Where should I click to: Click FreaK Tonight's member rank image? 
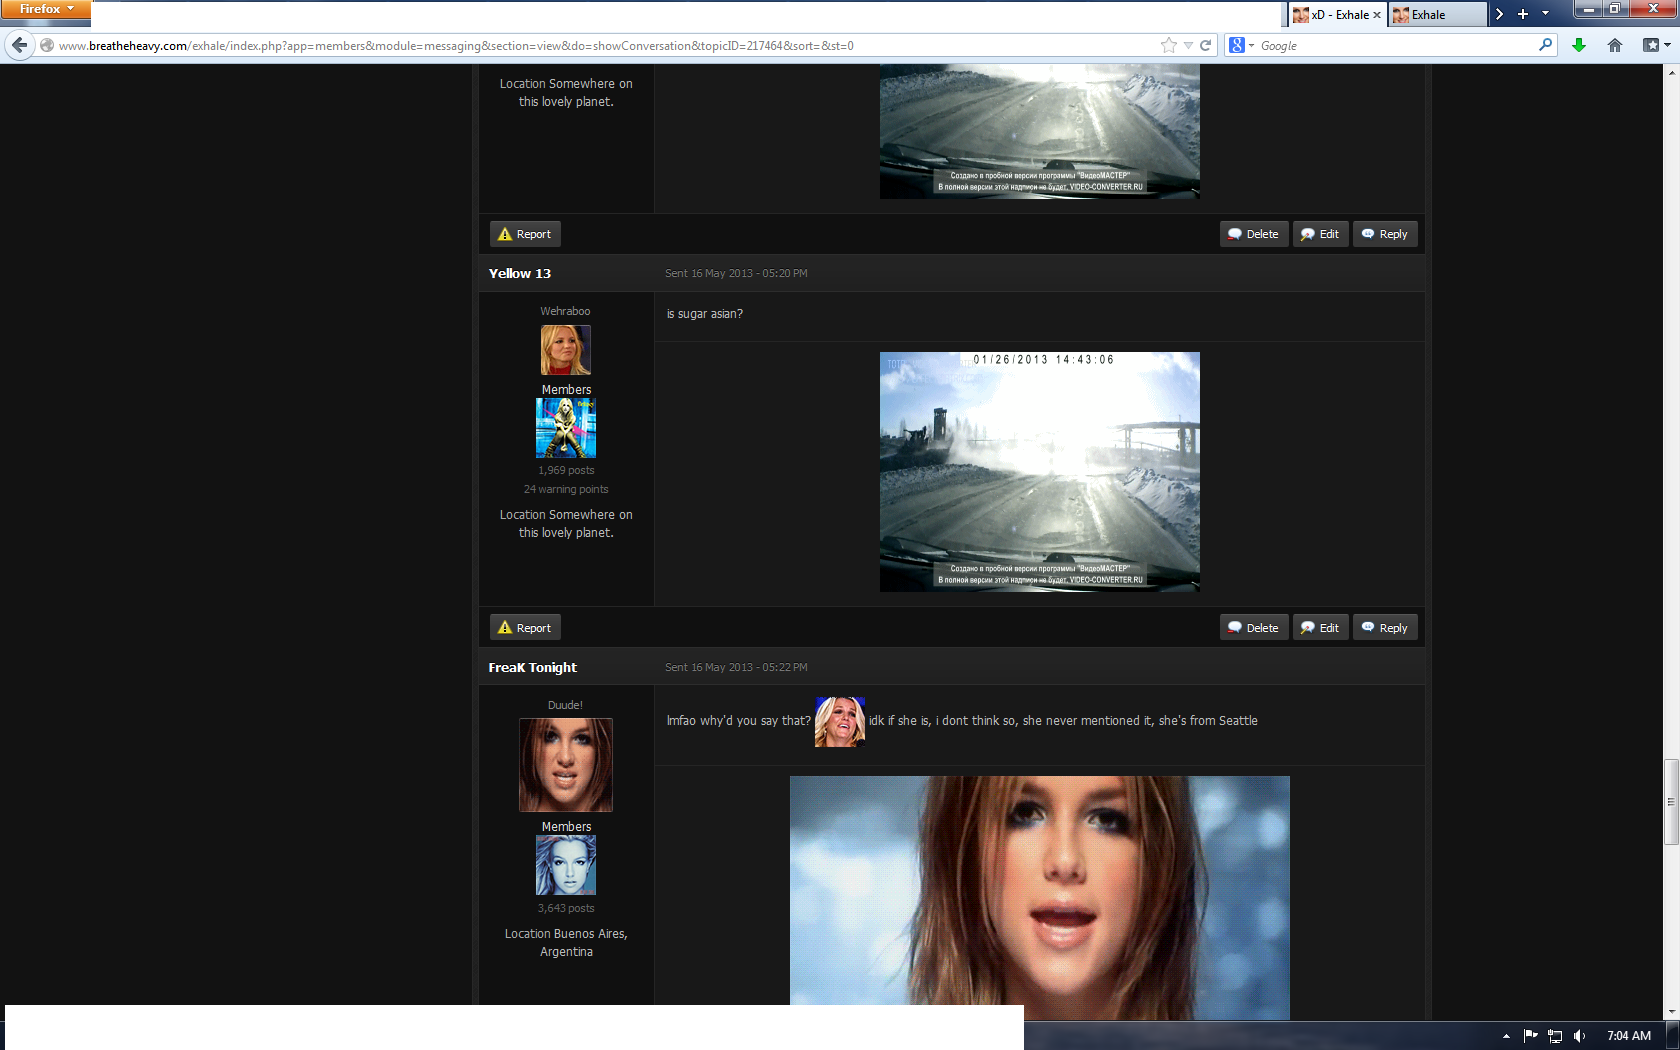[566, 865]
